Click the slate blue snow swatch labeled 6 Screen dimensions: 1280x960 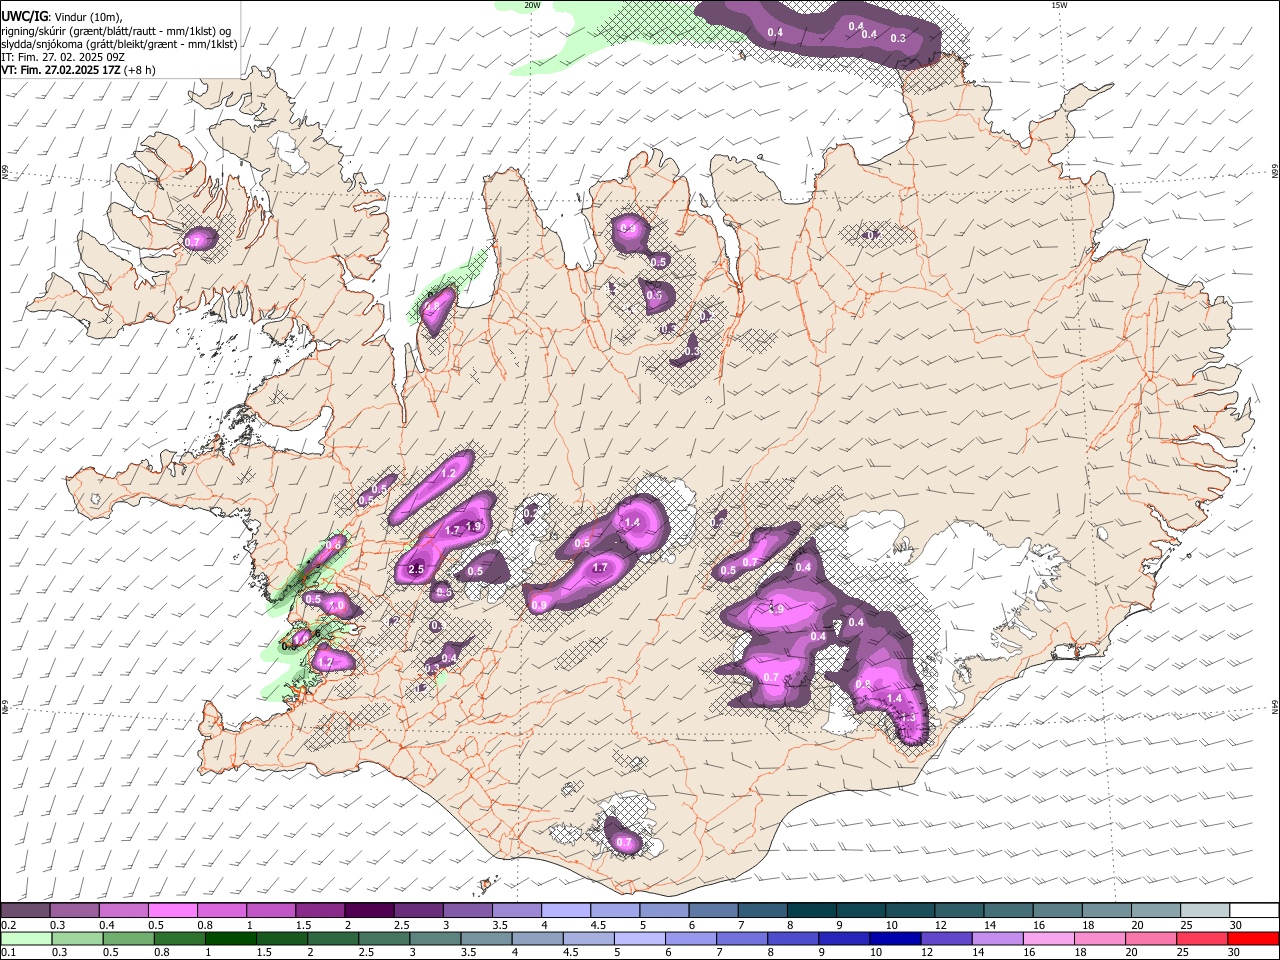pos(713,911)
